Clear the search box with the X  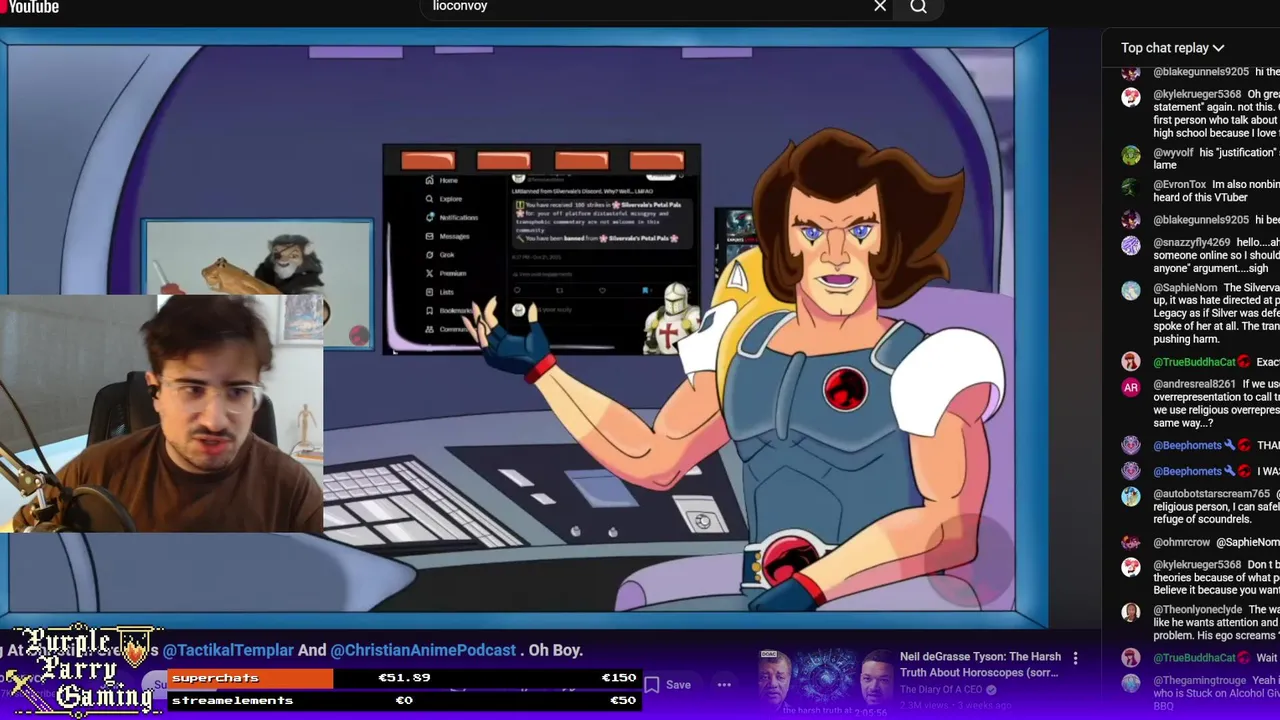click(x=880, y=6)
